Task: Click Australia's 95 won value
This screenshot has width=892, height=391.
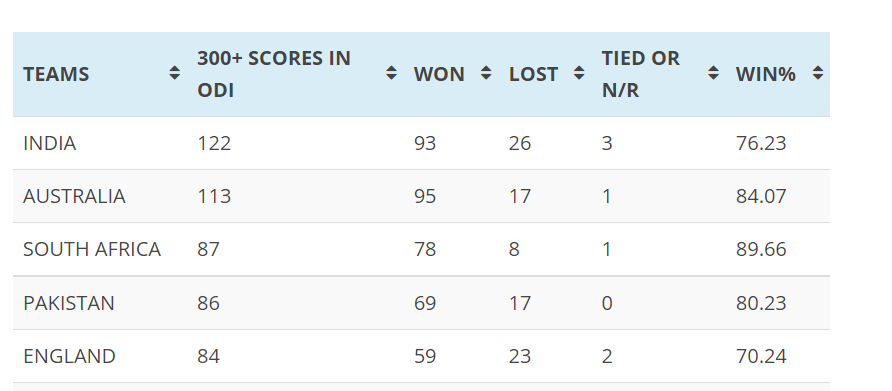Action: click(425, 196)
